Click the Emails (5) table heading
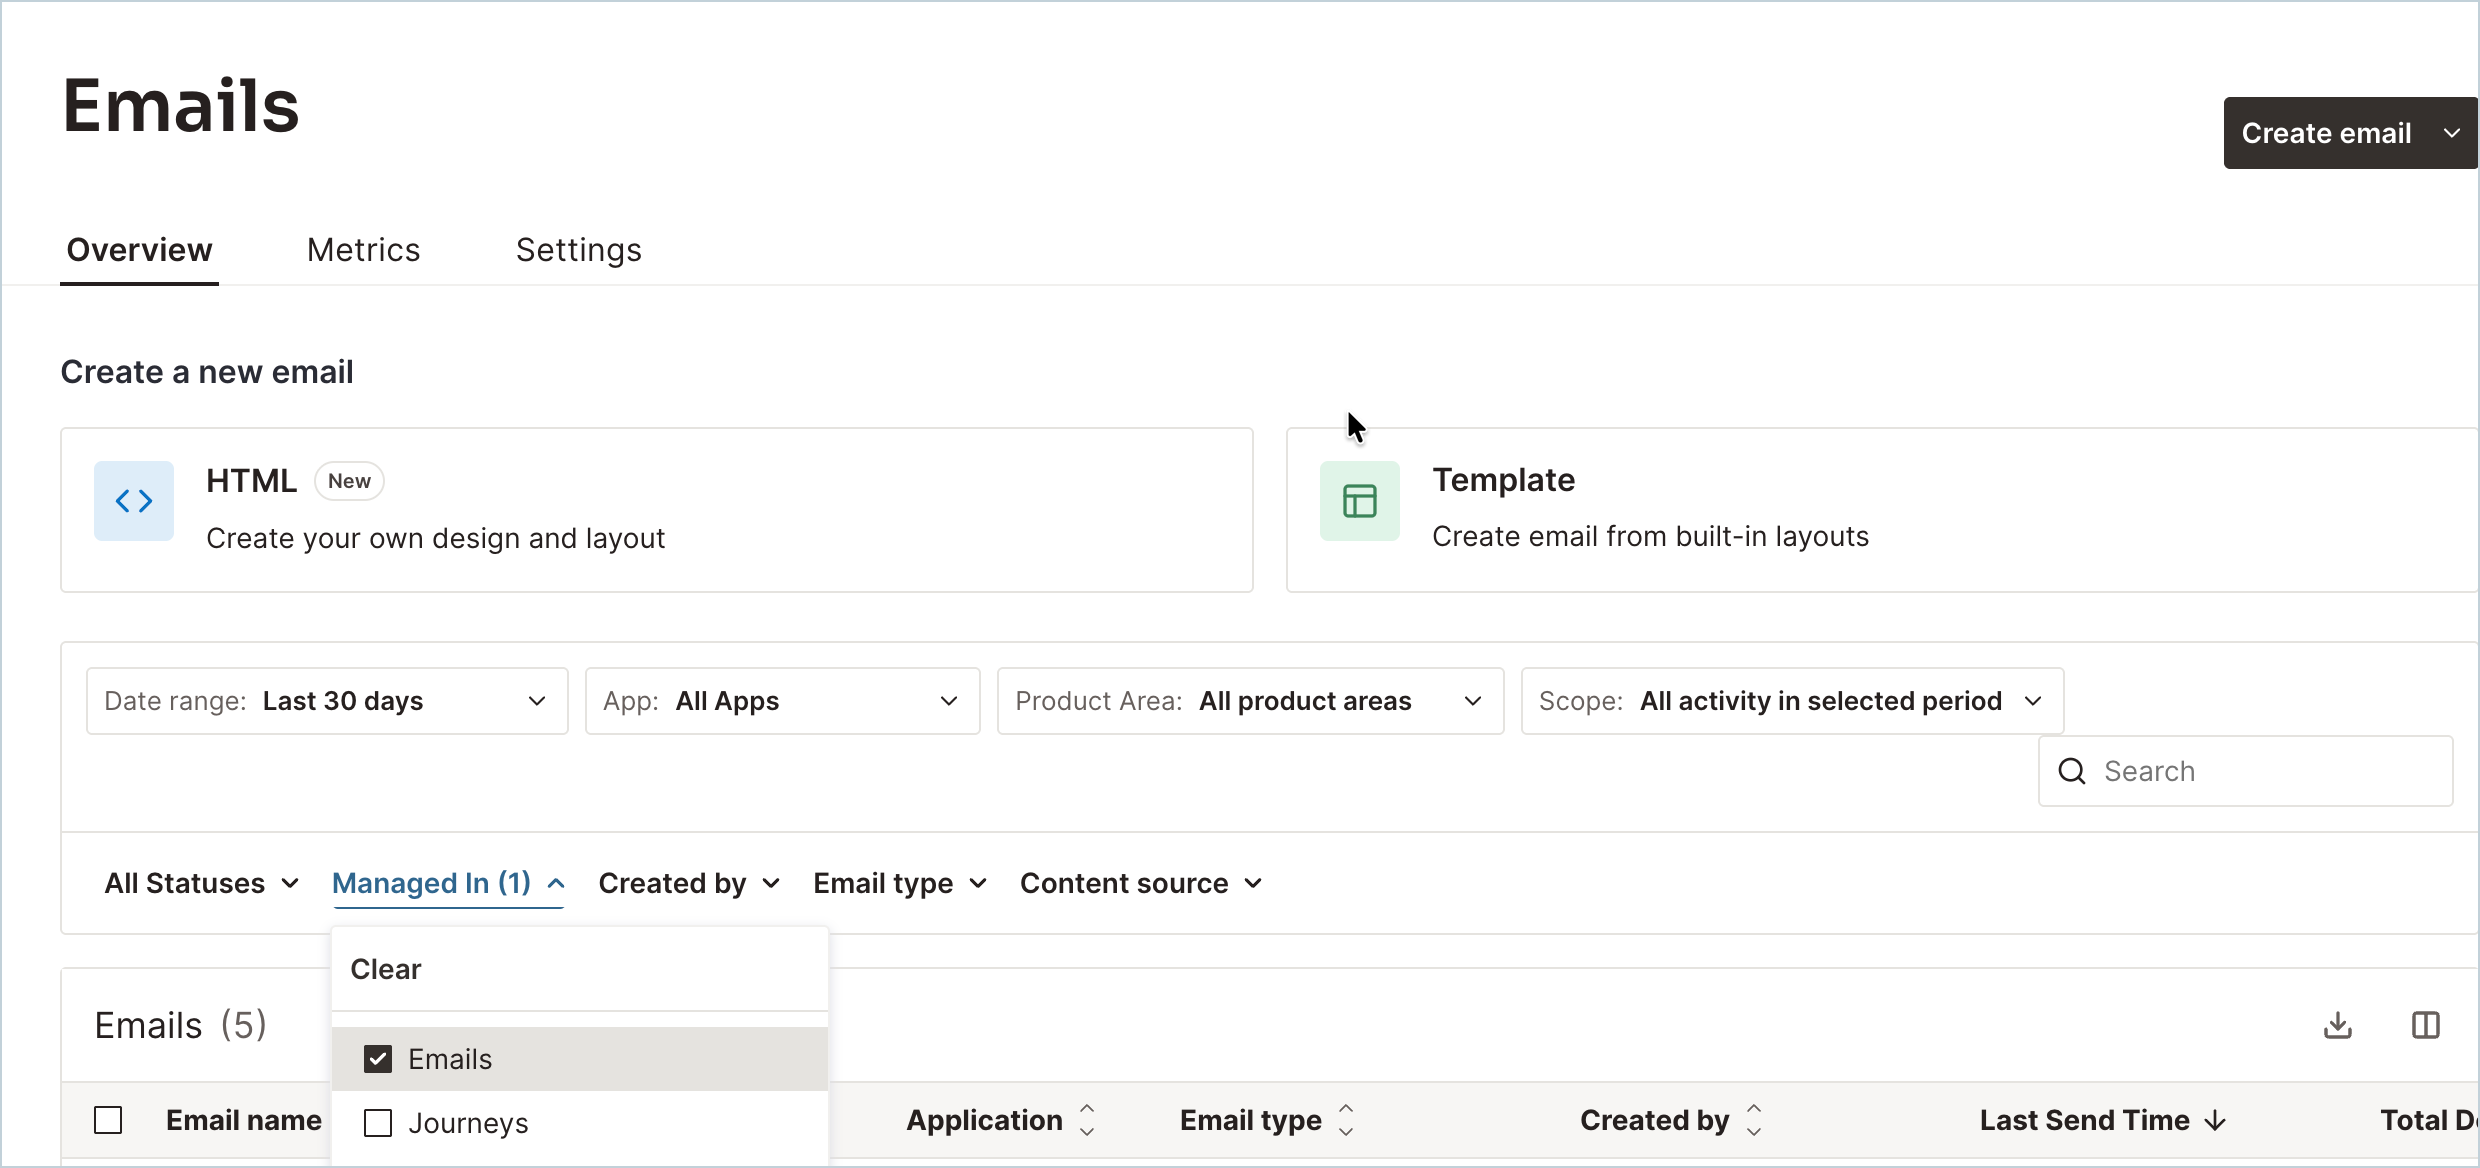Screen dimensions: 2480x1168 click(x=181, y=1025)
